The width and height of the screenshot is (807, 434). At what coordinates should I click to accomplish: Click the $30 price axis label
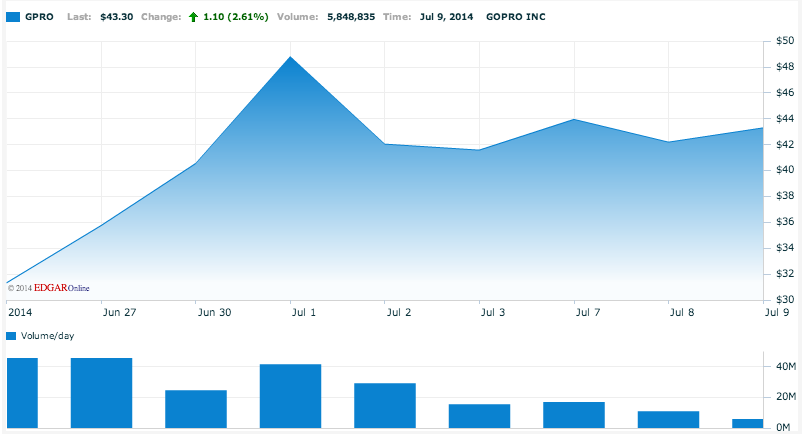click(x=785, y=300)
